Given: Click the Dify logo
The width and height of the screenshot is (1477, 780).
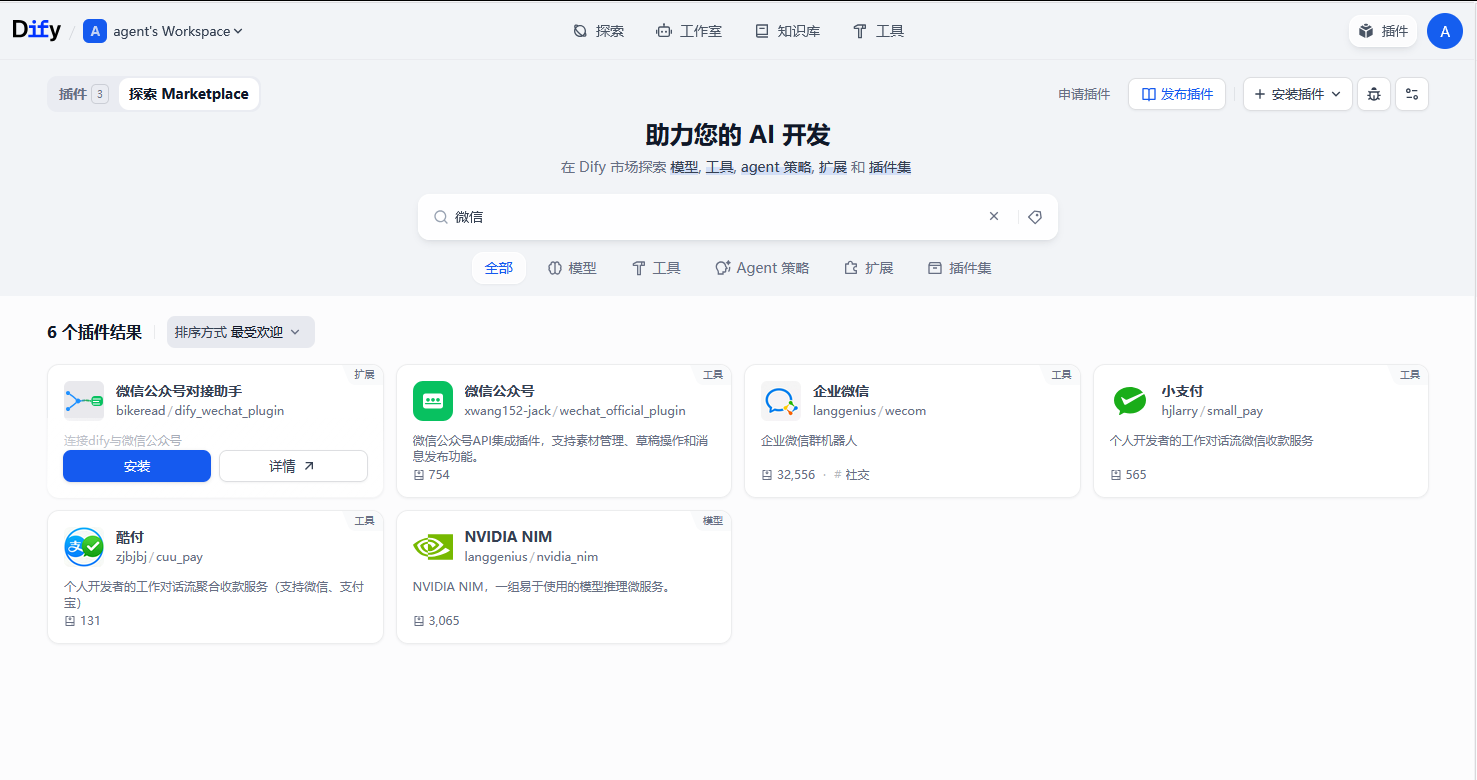Looking at the screenshot, I should click(37, 30).
